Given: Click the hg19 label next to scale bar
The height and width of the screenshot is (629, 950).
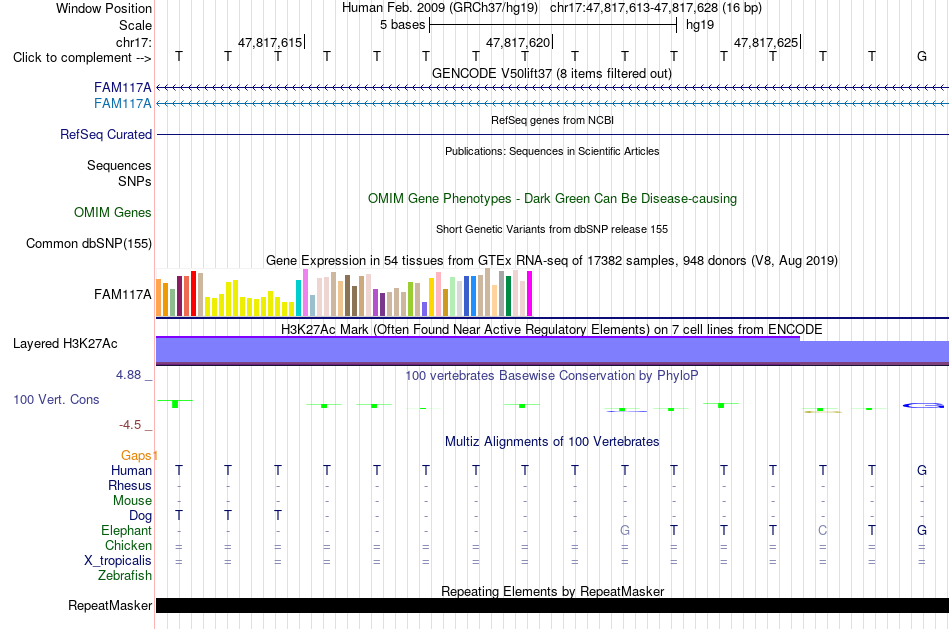Looking at the screenshot, I should 700,25.
